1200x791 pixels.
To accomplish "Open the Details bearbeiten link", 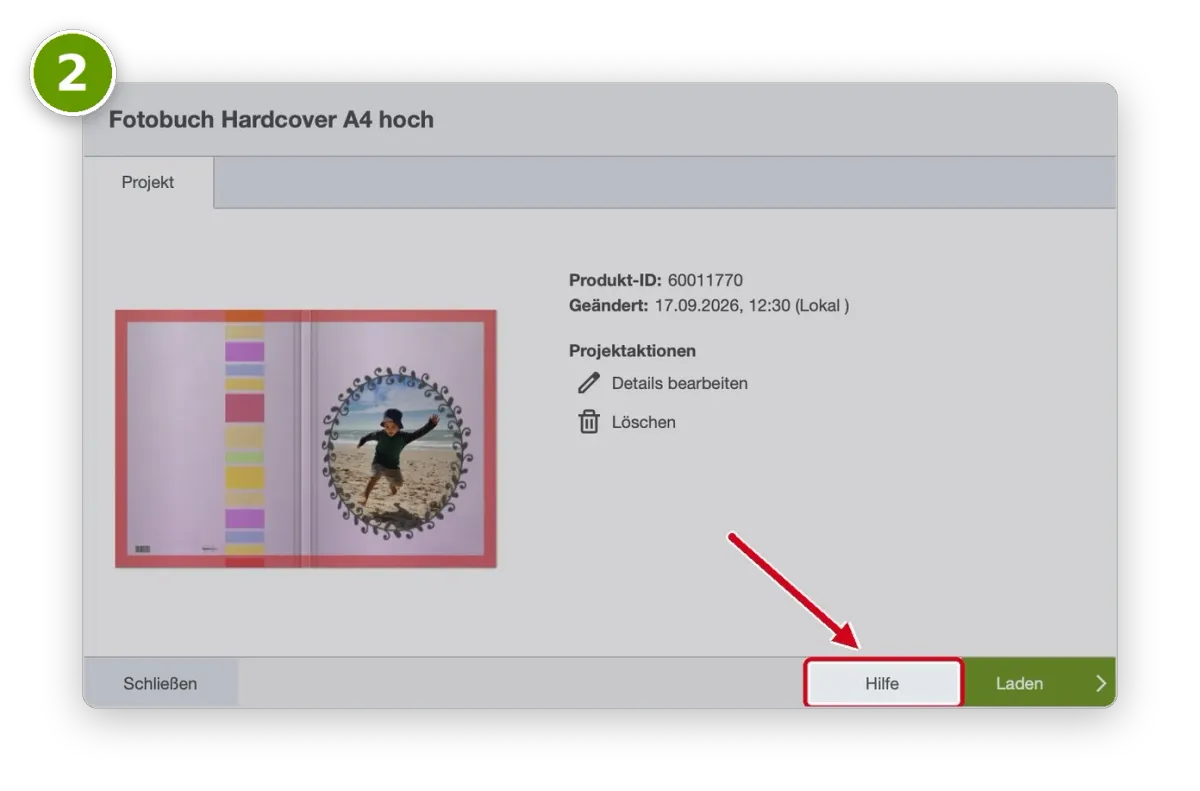I will [680, 383].
